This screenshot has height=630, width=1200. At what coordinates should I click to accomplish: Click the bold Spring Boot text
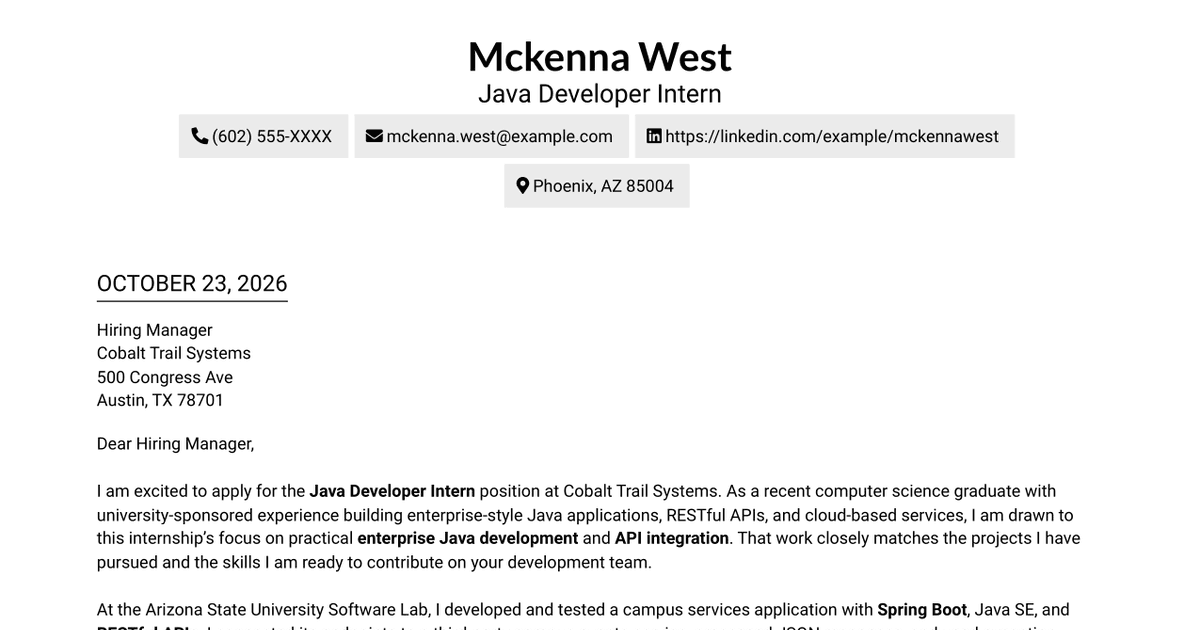point(922,609)
